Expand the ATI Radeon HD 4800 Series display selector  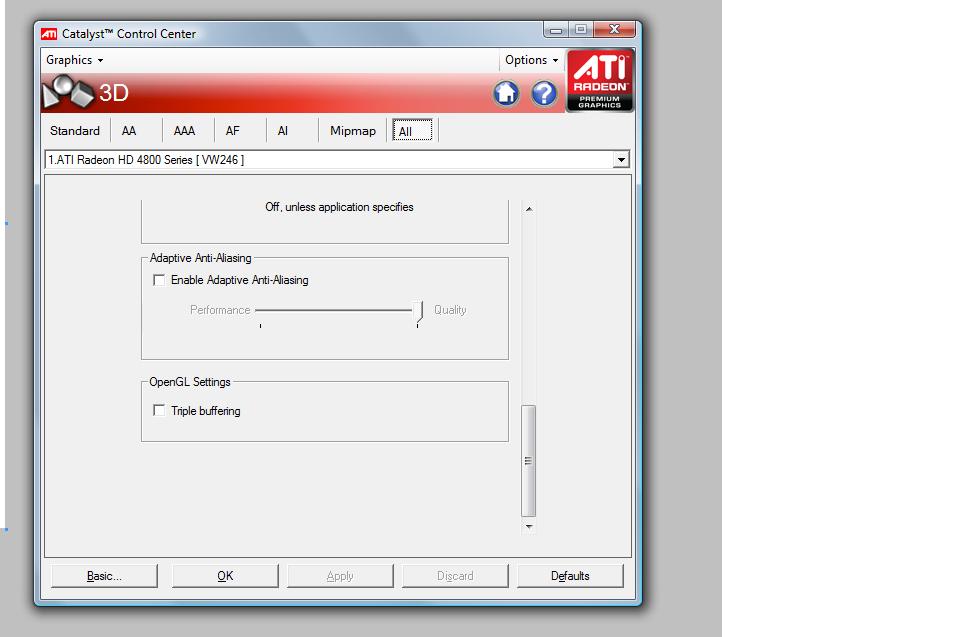coord(621,160)
